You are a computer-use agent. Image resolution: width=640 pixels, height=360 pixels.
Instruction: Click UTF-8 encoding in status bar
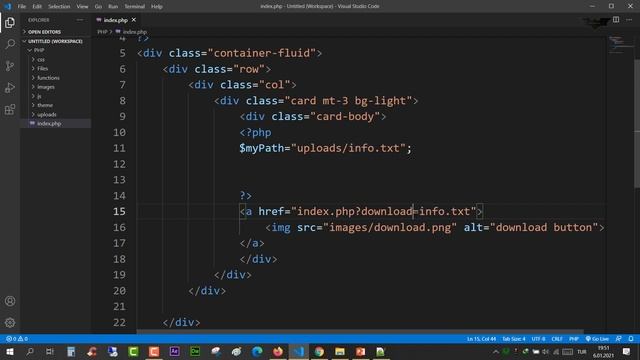click(538, 339)
